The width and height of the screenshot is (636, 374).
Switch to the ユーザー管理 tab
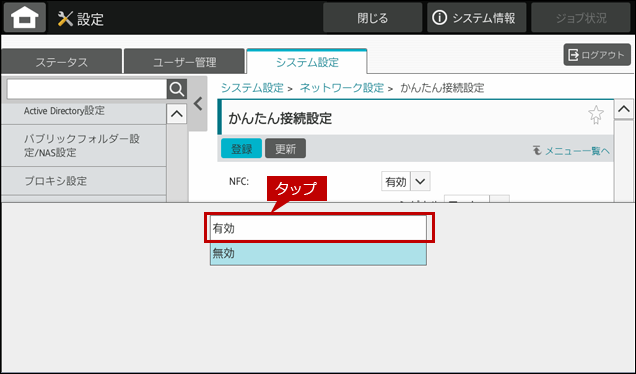(185, 62)
